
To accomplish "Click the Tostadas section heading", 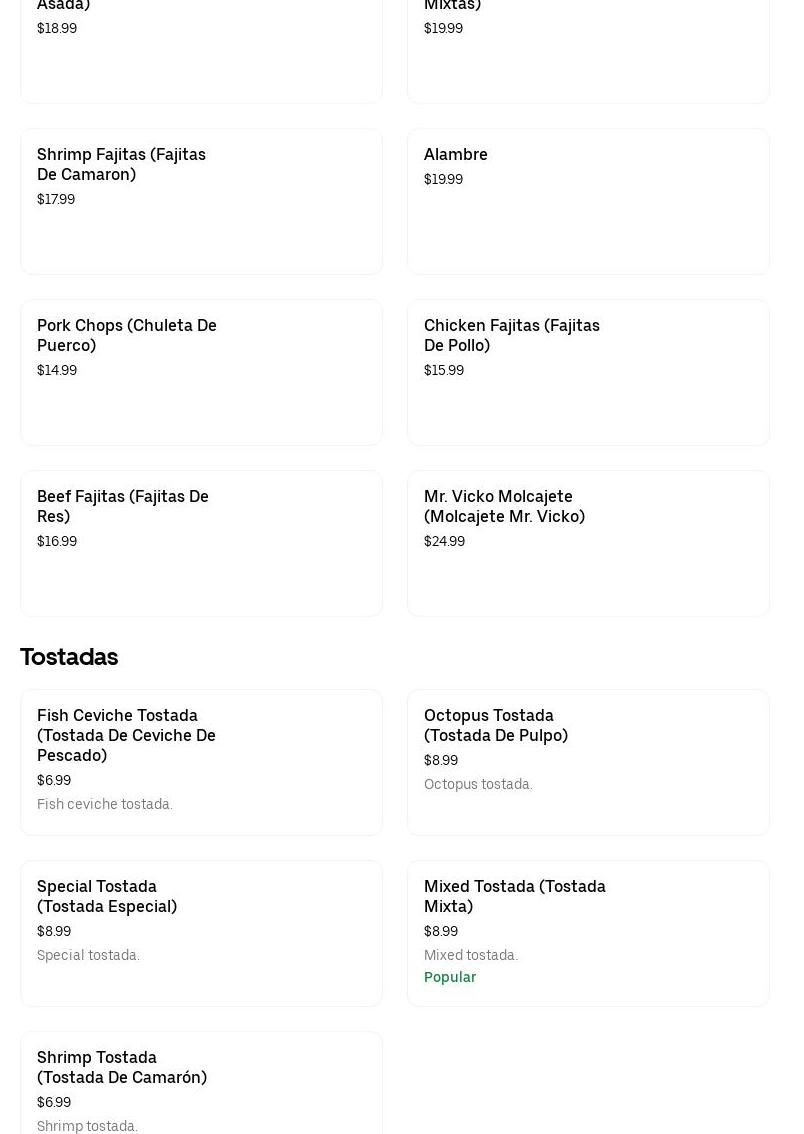I will tap(69, 657).
